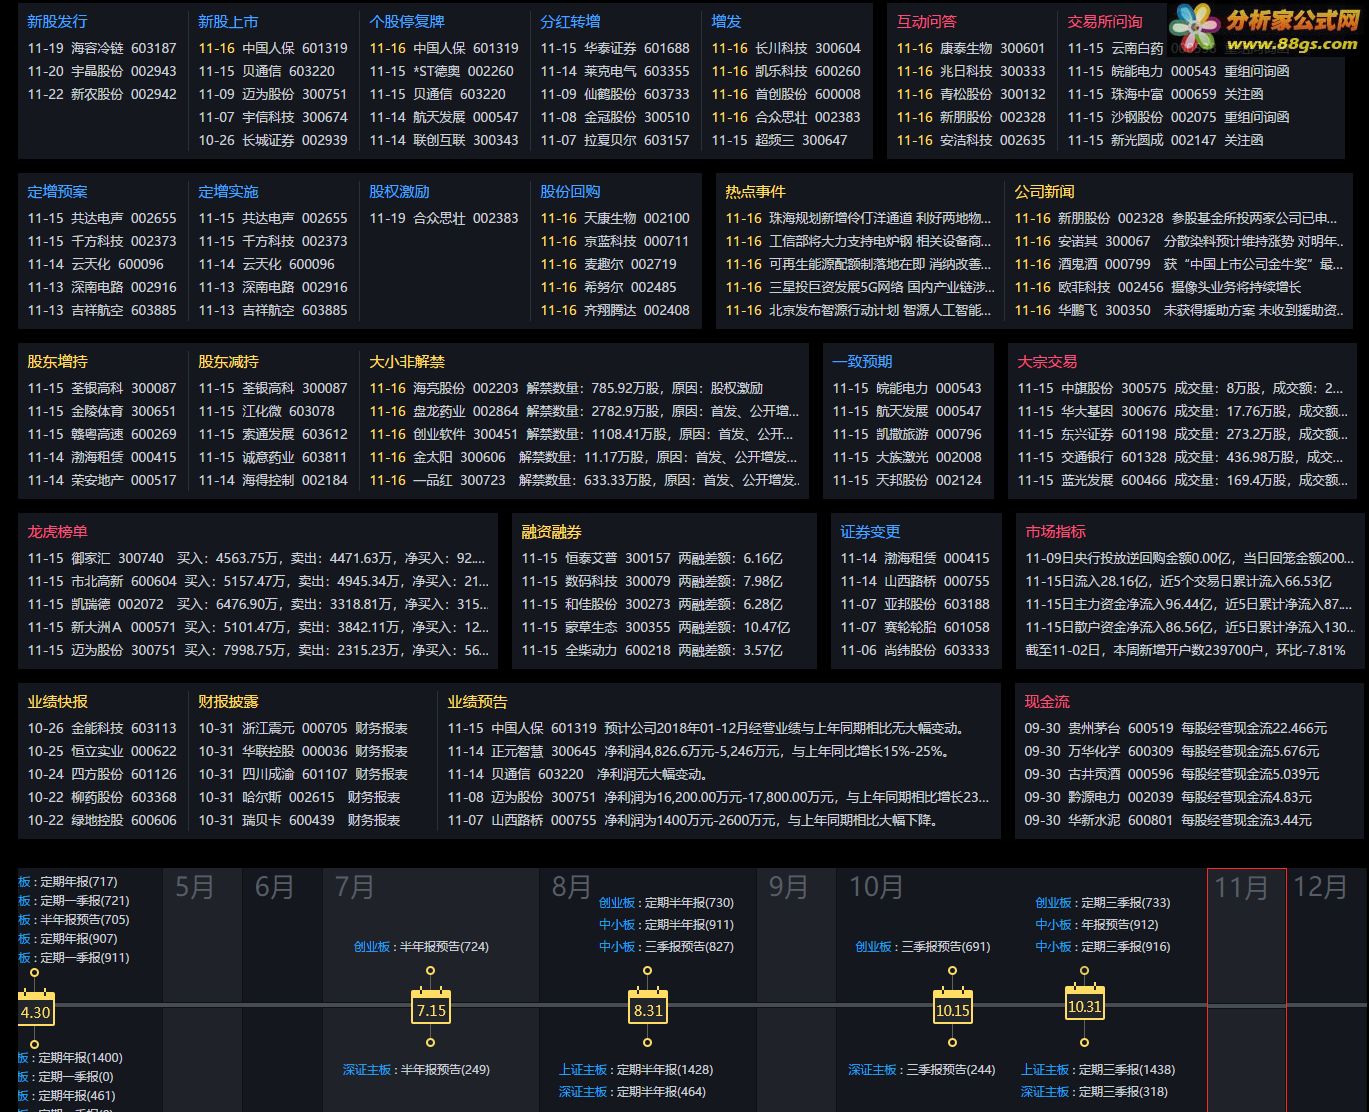Open the 股权激励 section header

(x=399, y=191)
